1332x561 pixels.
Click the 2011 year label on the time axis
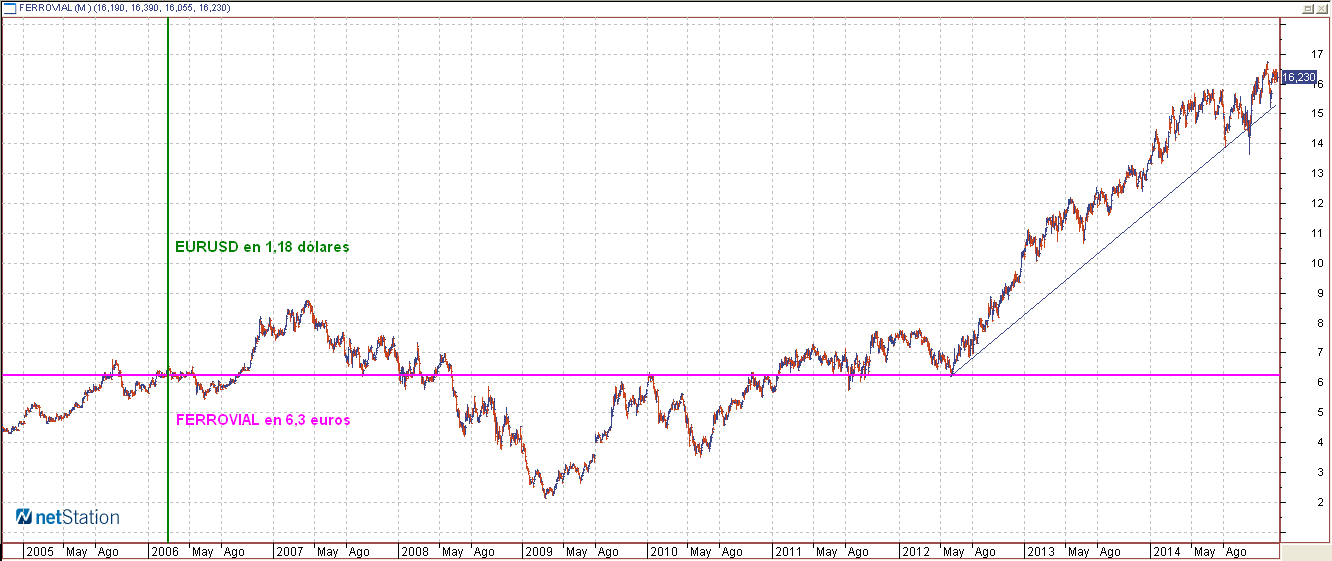tap(790, 551)
